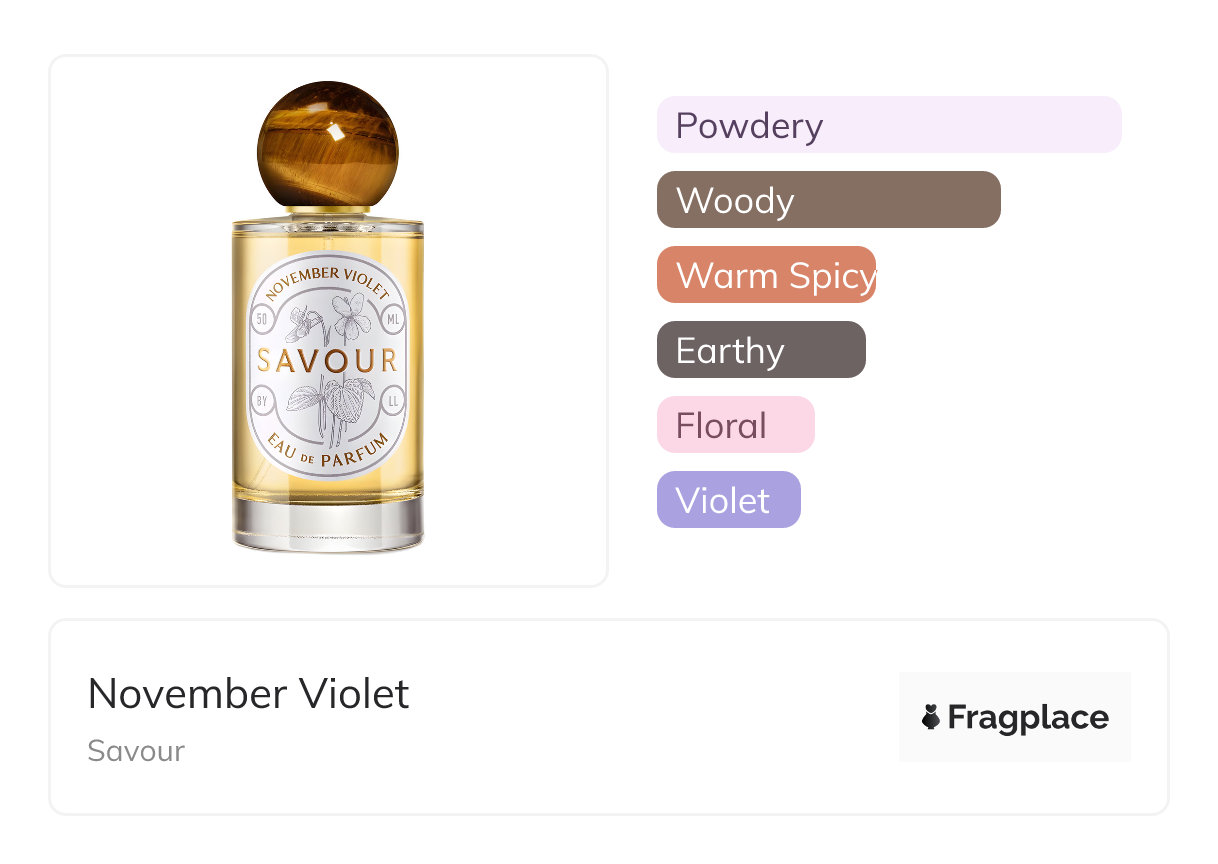Image resolution: width=1218 pixels, height=864 pixels.
Task: Select the Powdery accord bar
Action: tap(888, 125)
